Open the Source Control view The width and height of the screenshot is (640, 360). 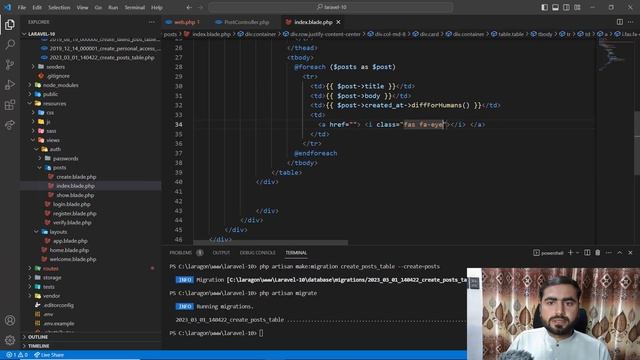[x=10, y=64]
